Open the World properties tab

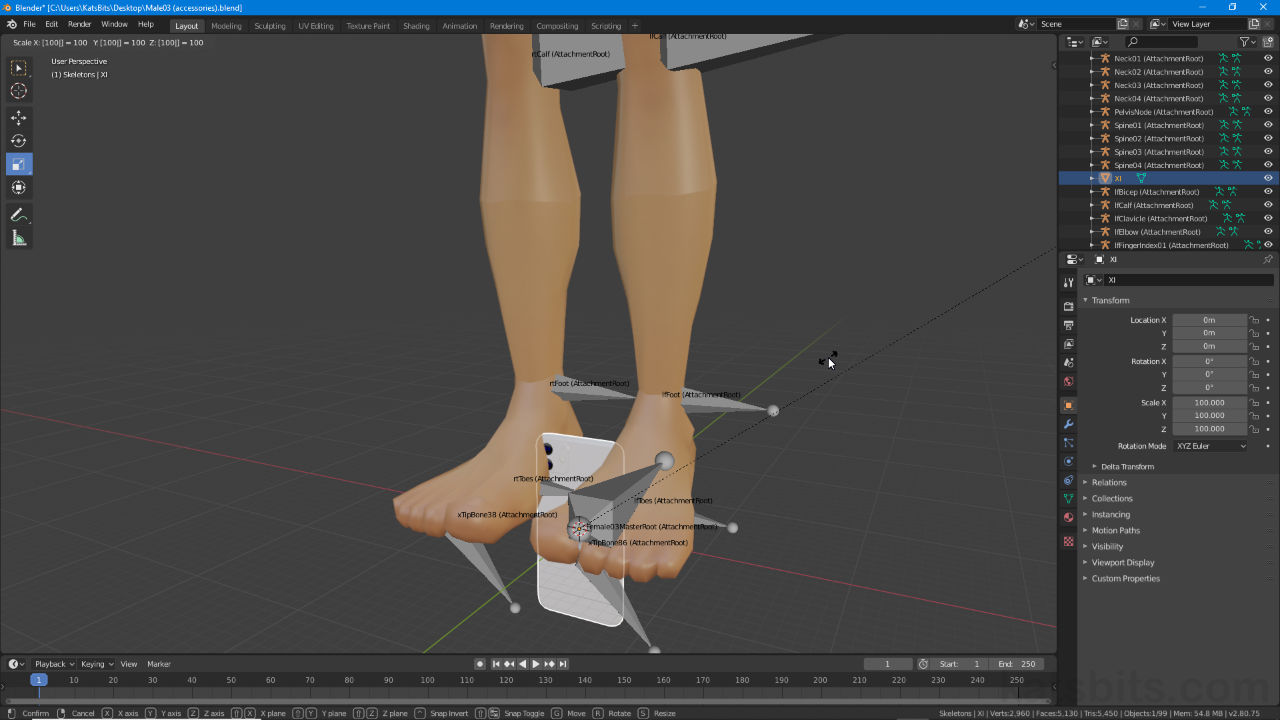(x=1068, y=382)
